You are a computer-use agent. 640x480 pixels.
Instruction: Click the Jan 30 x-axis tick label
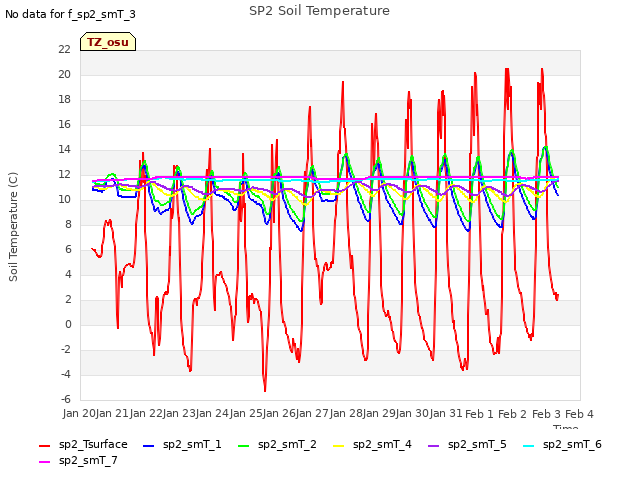click(413, 413)
